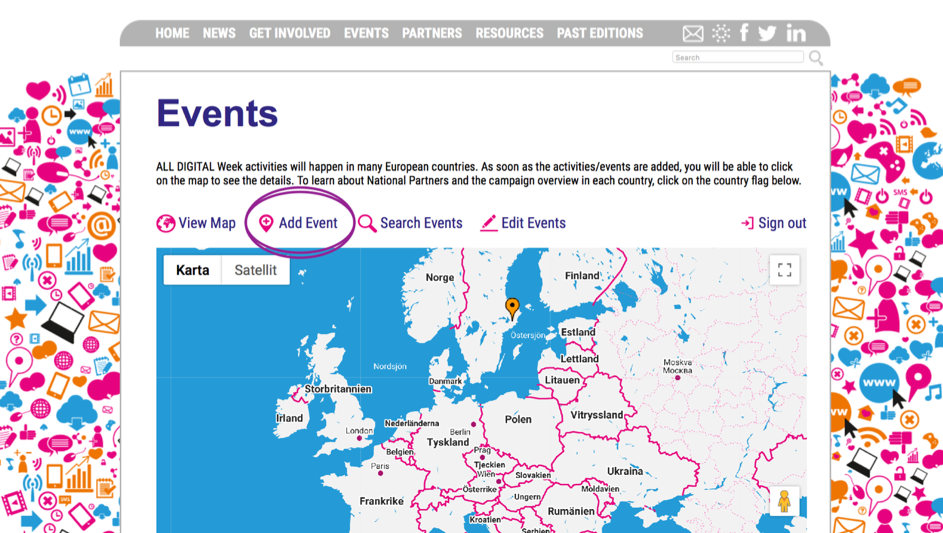Open the Twitter bird icon in header
This screenshot has width=943, height=533.
pyautogui.click(x=767, y=33)
